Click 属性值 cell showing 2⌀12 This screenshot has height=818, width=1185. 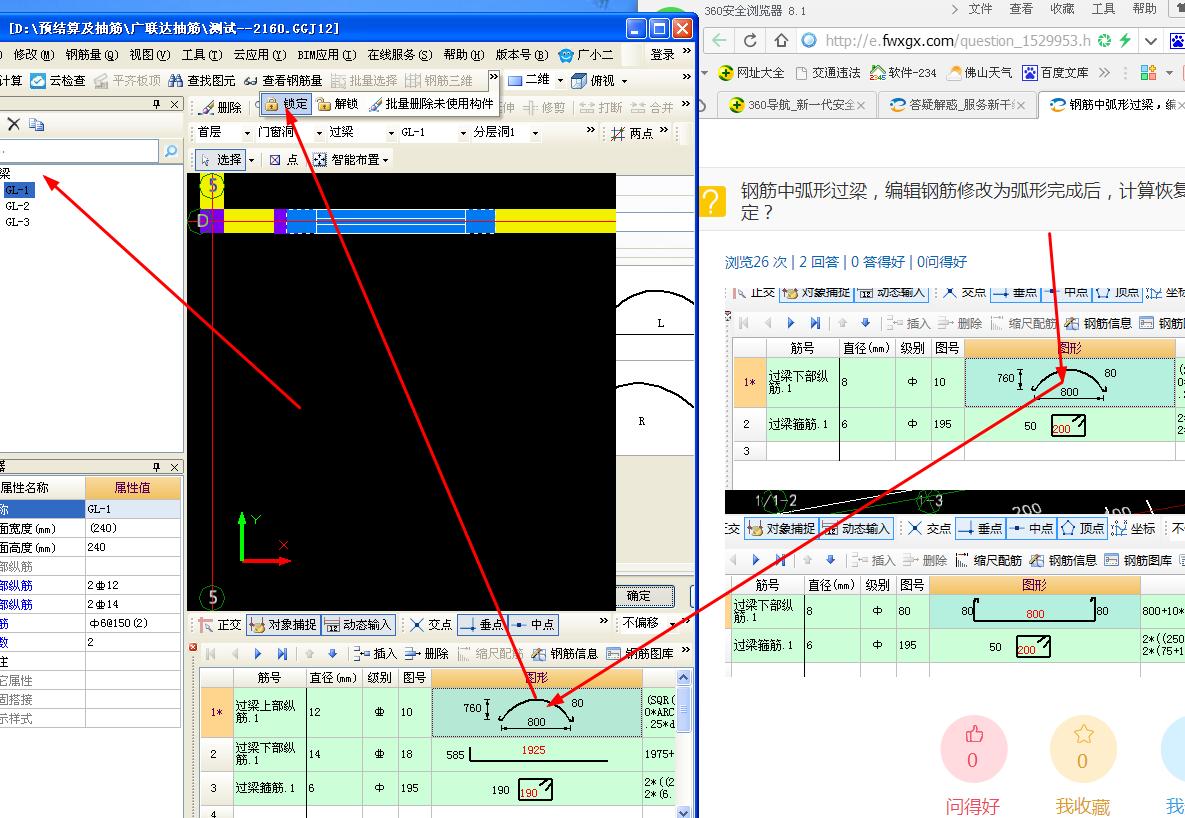click(x=133, y=585)
